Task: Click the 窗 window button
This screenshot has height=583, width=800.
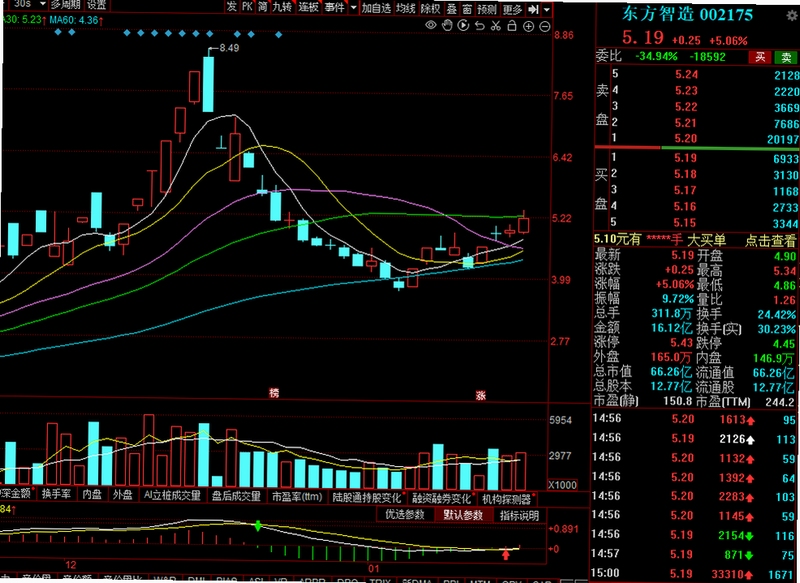Action: pyautogui.click(x=467, y=9)
